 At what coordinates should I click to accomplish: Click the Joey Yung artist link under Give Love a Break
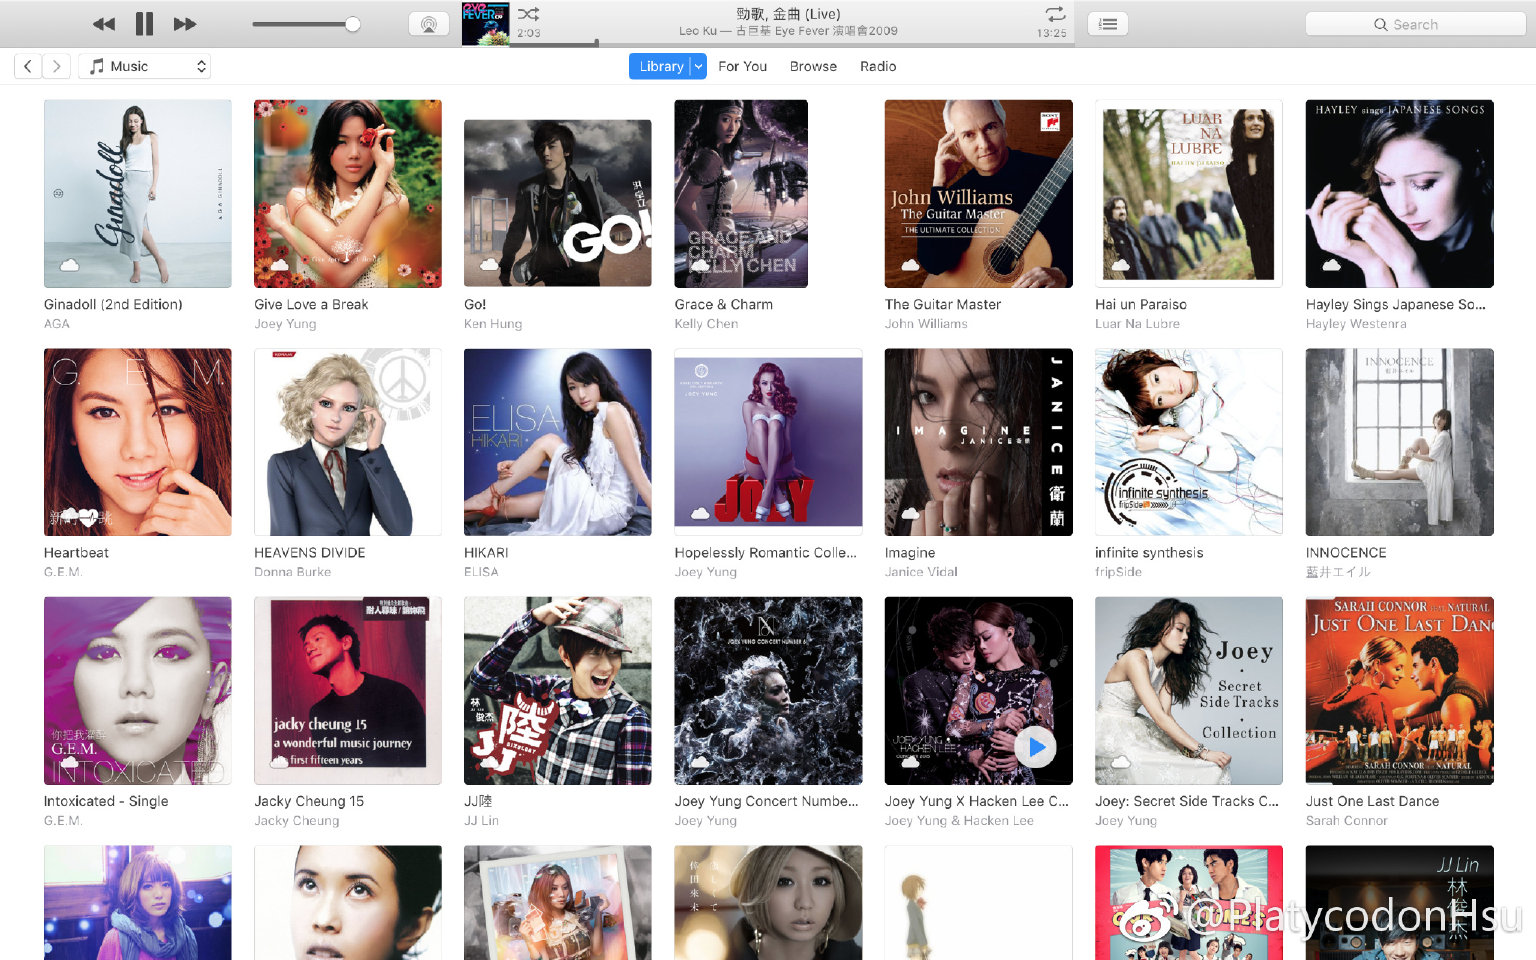(x=285, y=324)
